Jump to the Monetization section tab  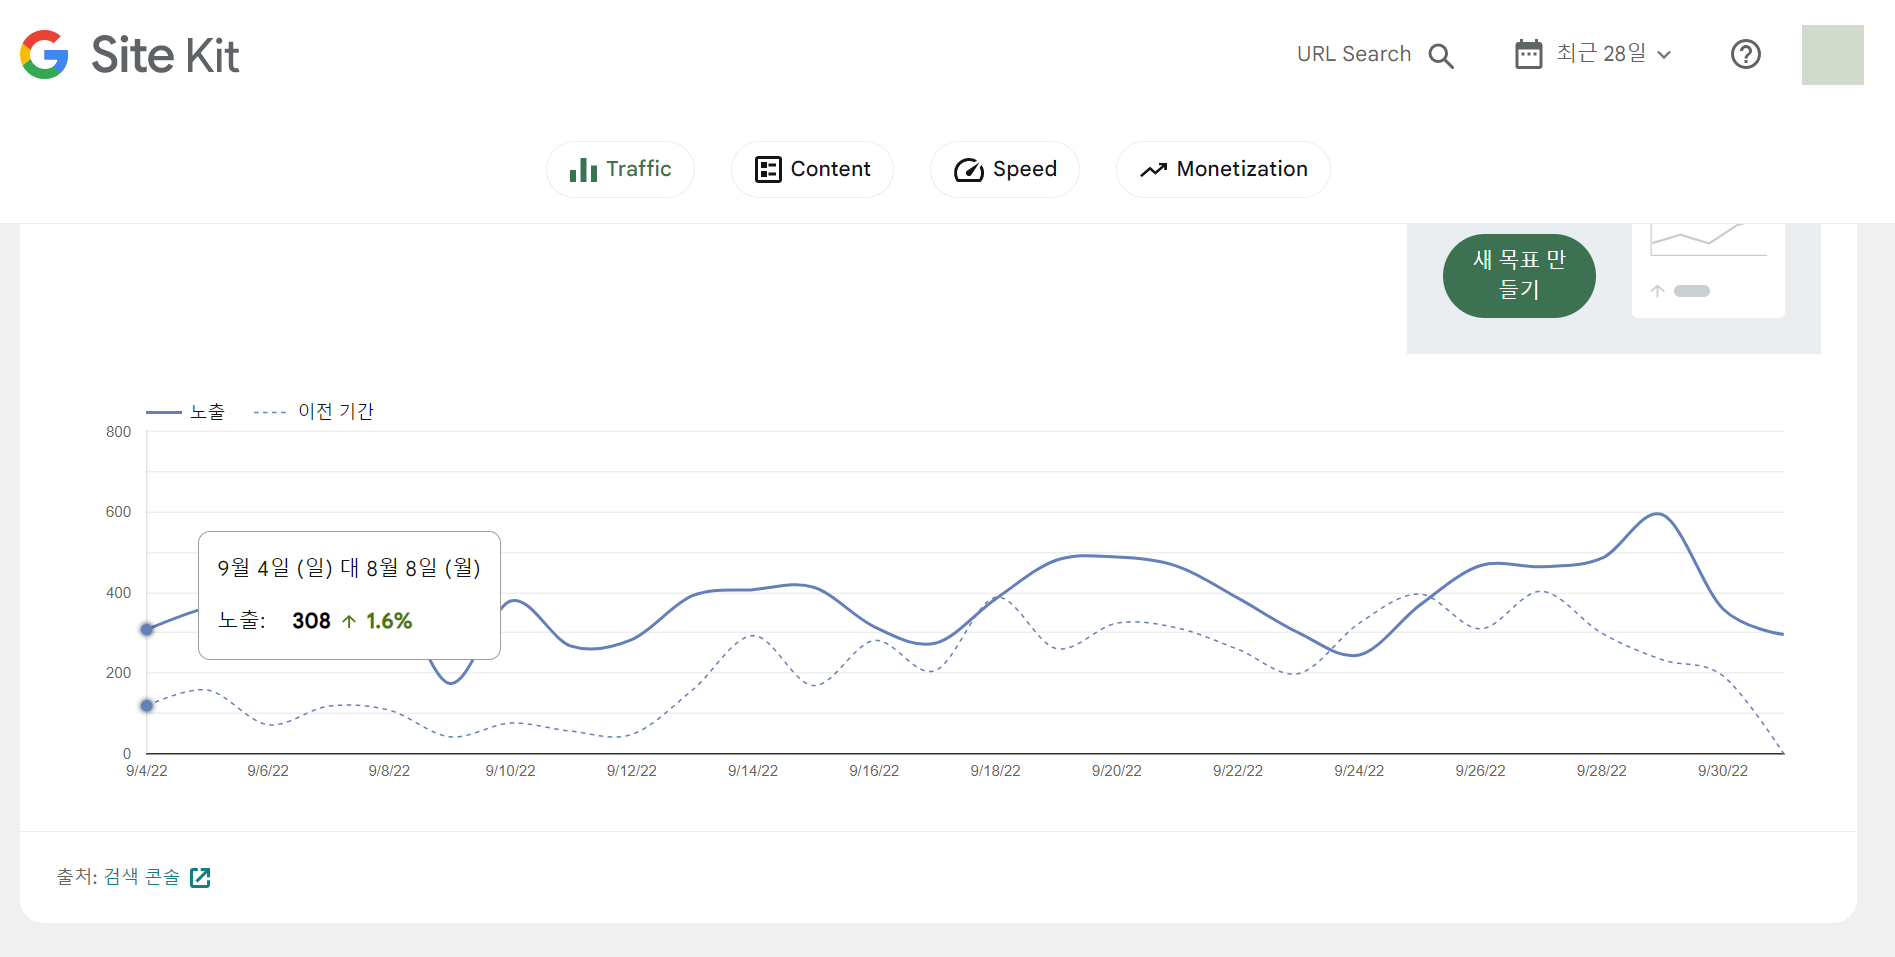tap(1223, 169)
